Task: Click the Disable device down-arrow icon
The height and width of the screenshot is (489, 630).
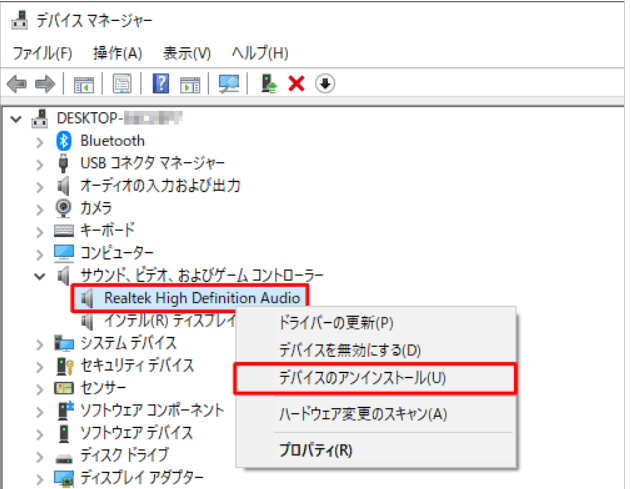Action: coord(325,84)
